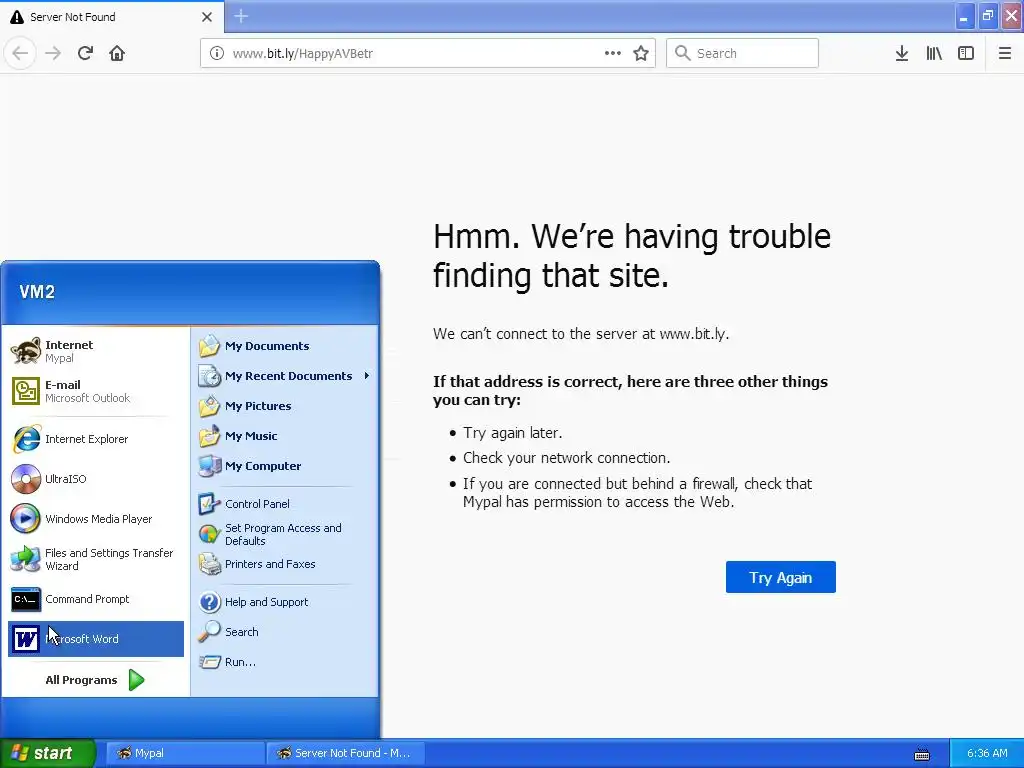Viewport: 1024px width, 768px height.
Task: Launch Internet Explorer from Start menu
Action: (96, 439)
